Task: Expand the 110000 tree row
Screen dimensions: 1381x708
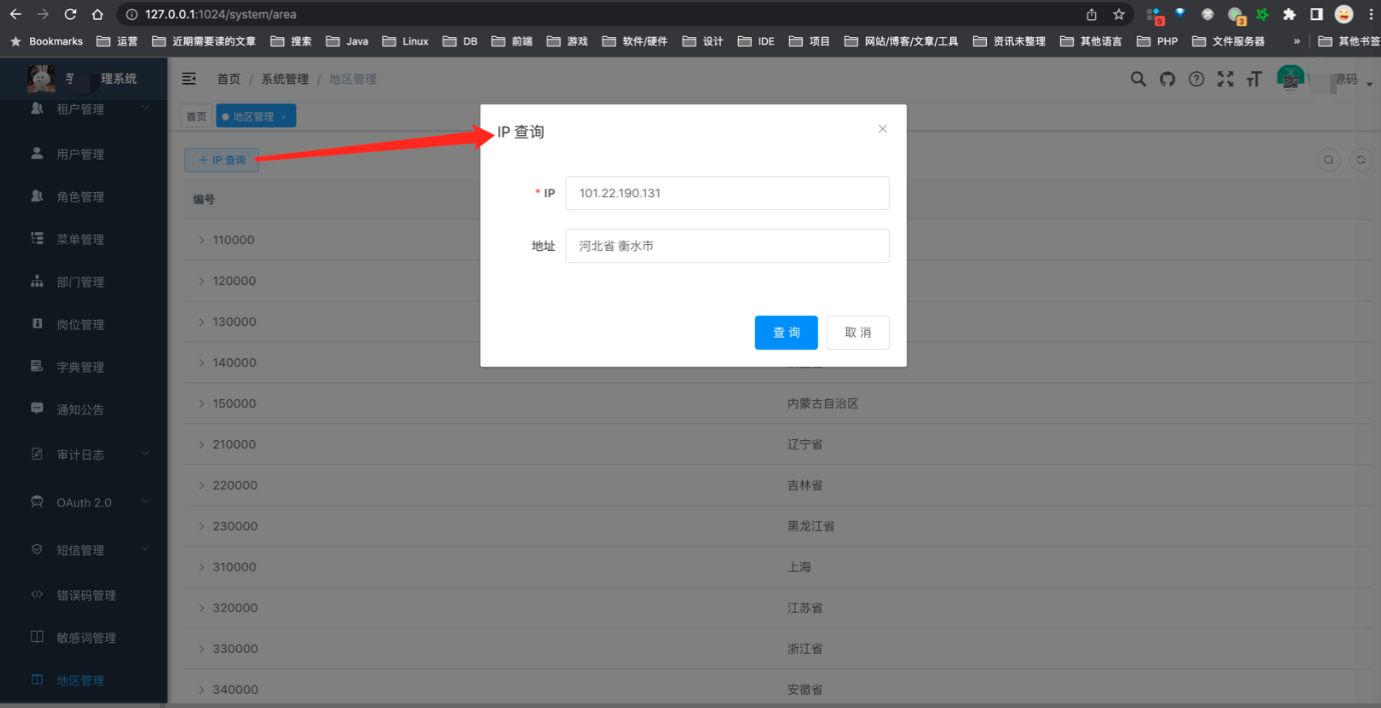Action: pos(201,240)
